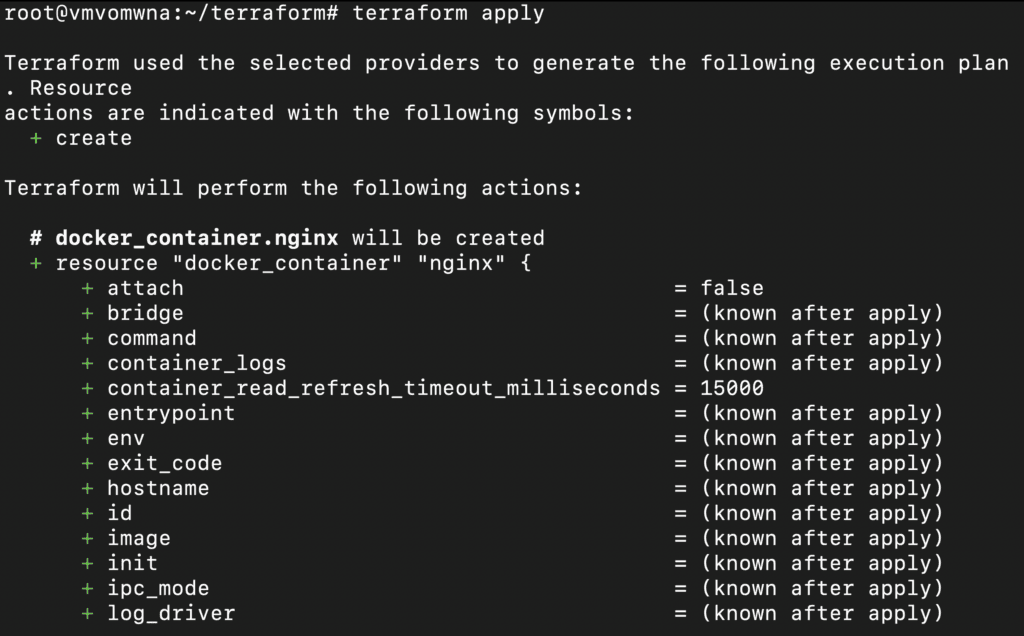Screen dimensions: 1024x636
Task: Click the bold docker_container.nginx heading
Action: click(196, 238)
